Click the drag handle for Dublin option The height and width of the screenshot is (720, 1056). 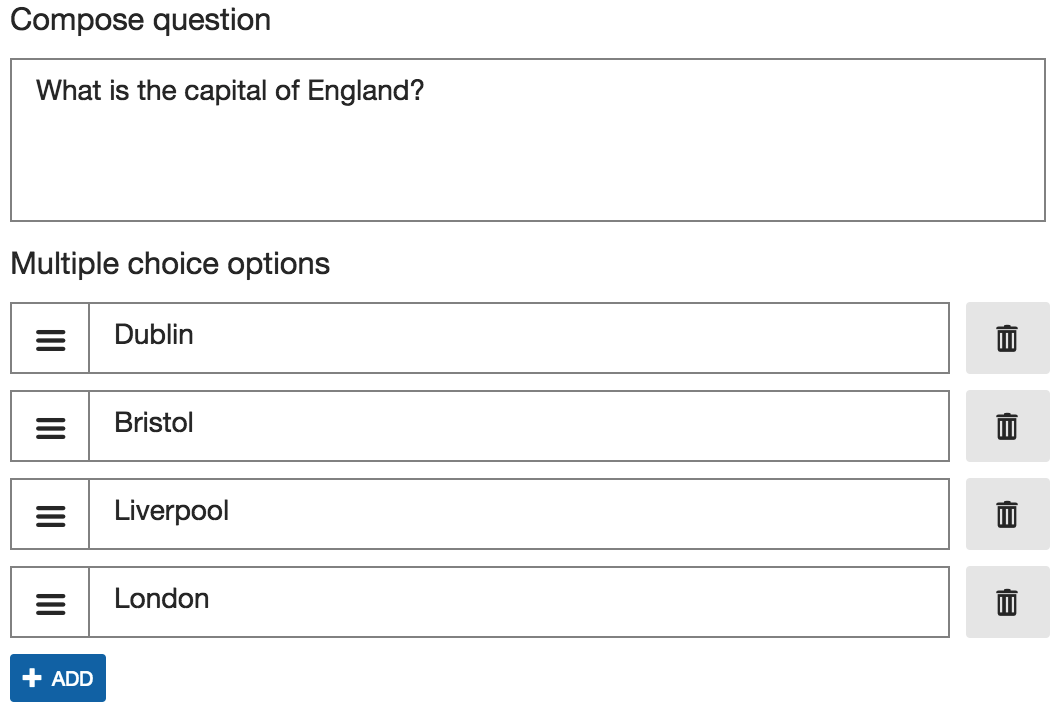click(x=50, y=339)
